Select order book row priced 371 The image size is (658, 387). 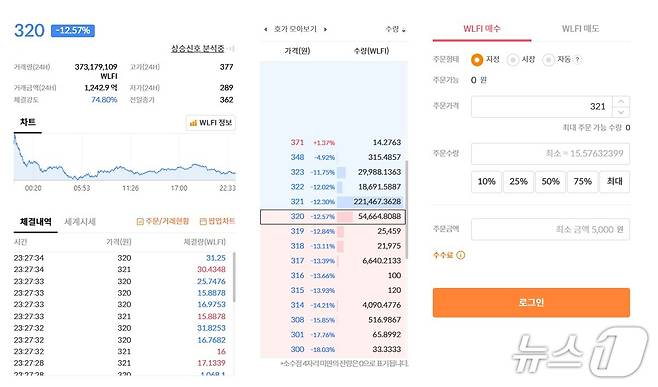point(334,143)
